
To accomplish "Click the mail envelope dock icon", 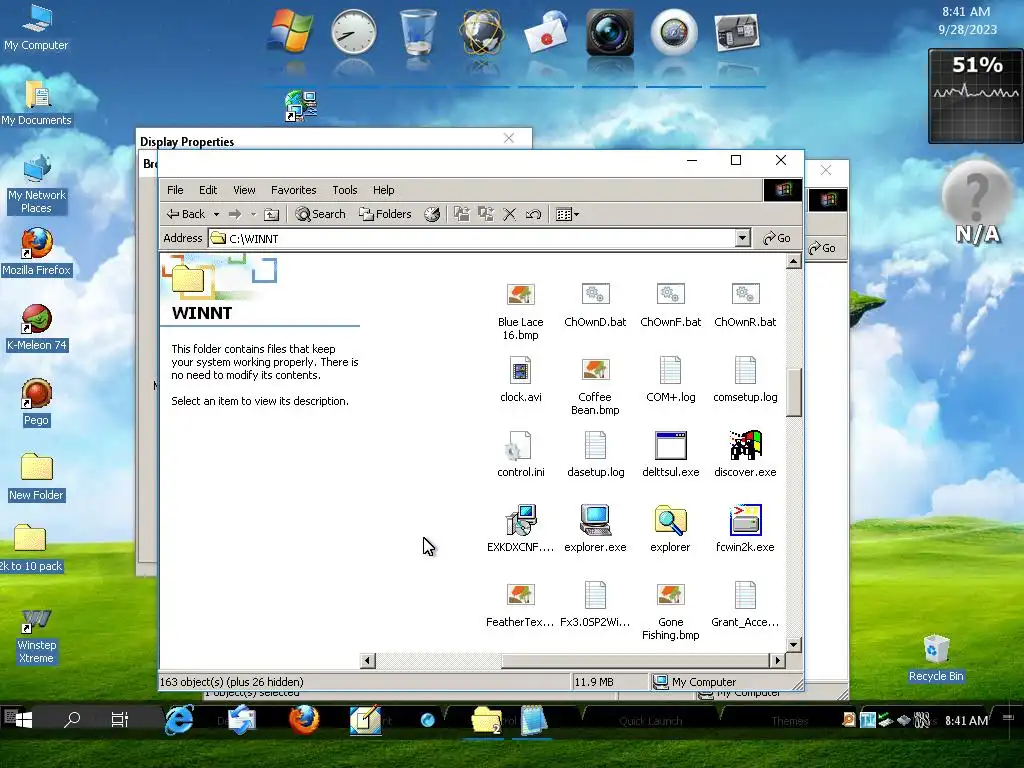I will click(546, 32).
